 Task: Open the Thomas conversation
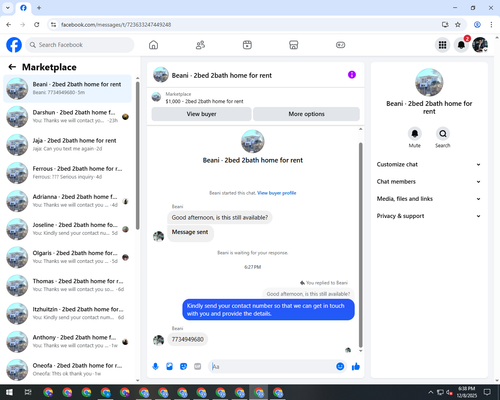(67, 285)
